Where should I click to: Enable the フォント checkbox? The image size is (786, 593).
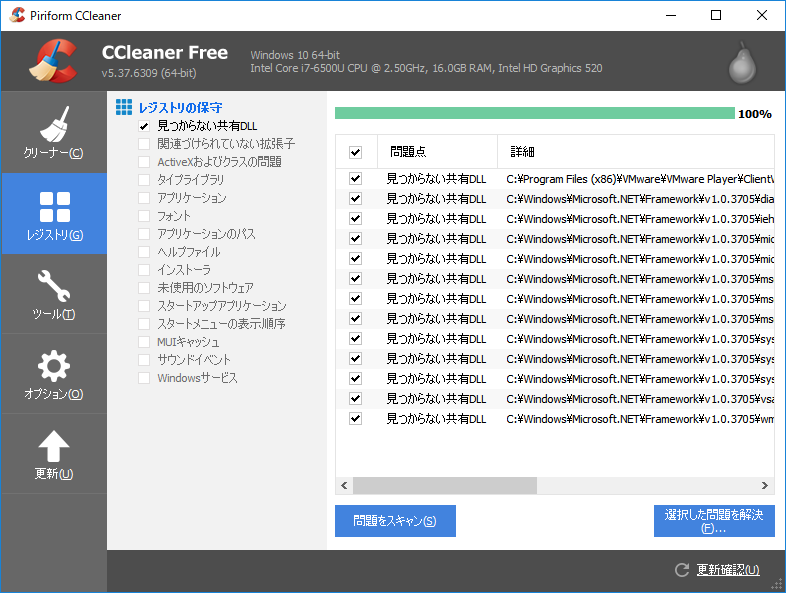(x=144, y=216)
